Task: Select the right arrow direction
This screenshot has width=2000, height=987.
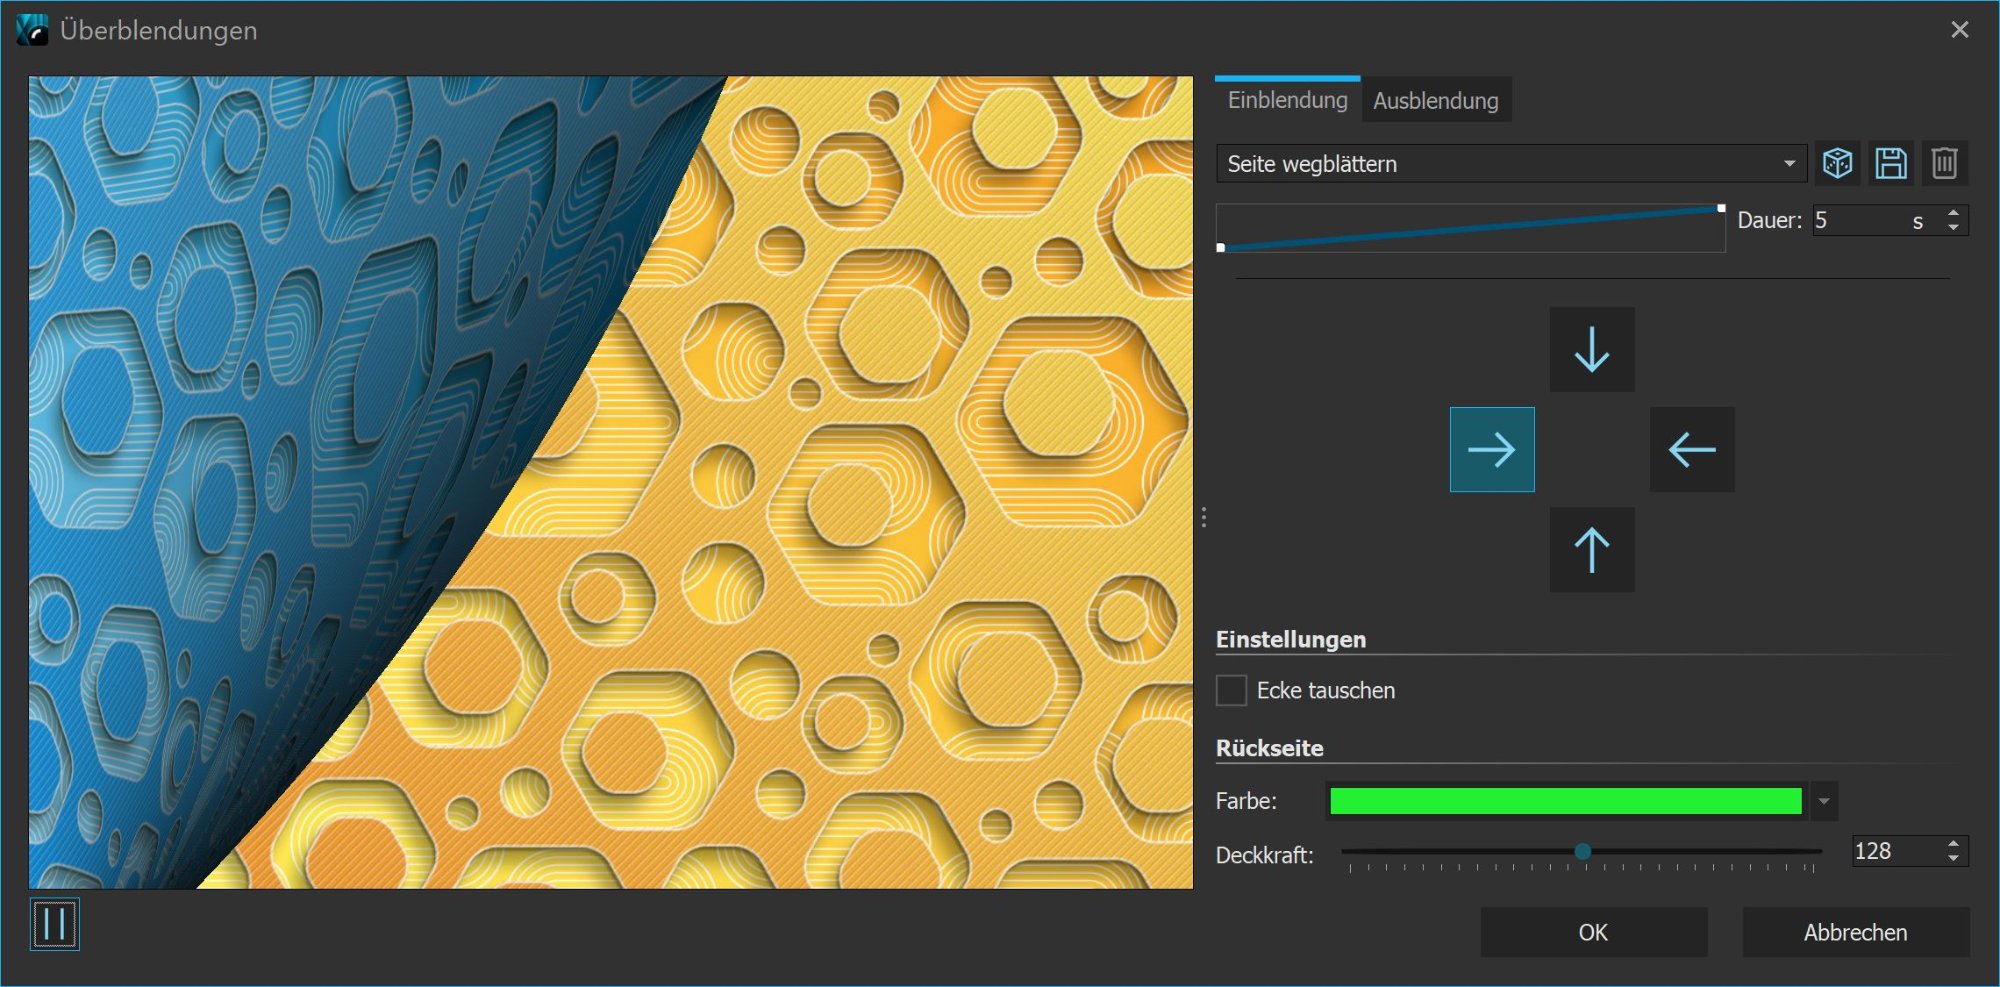Action: click(x=1492, y=450)
